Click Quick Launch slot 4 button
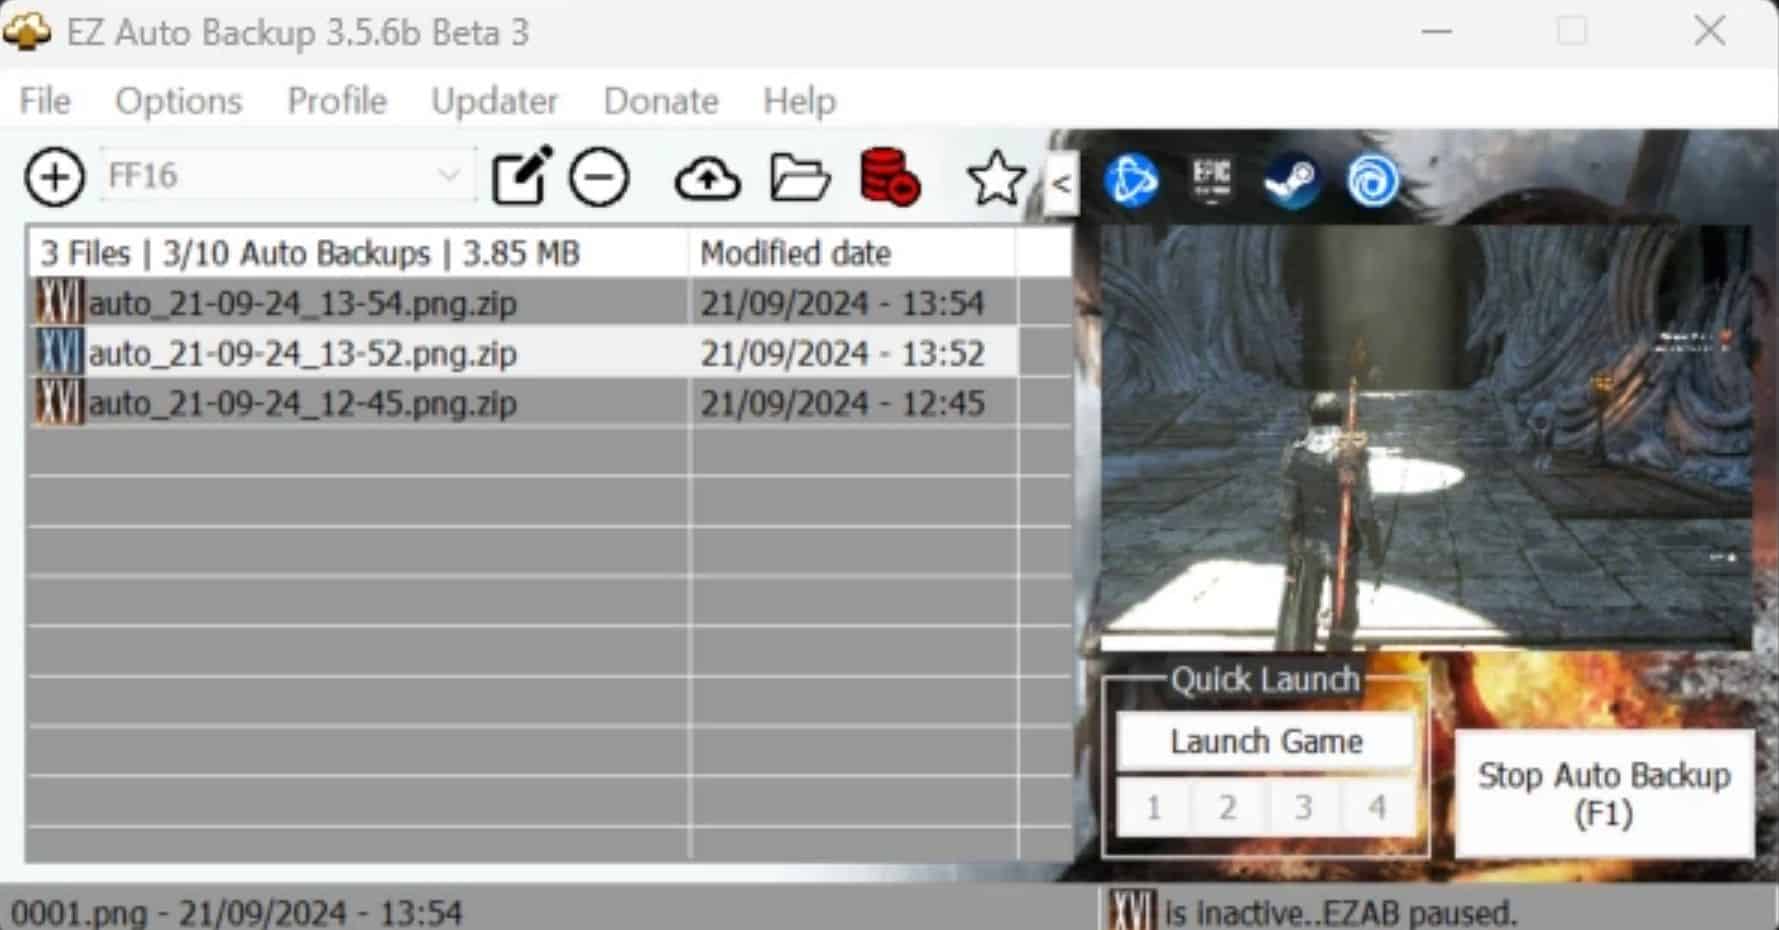The width and height of the screenshot is (1779, 930). (x=1378, y=806)
